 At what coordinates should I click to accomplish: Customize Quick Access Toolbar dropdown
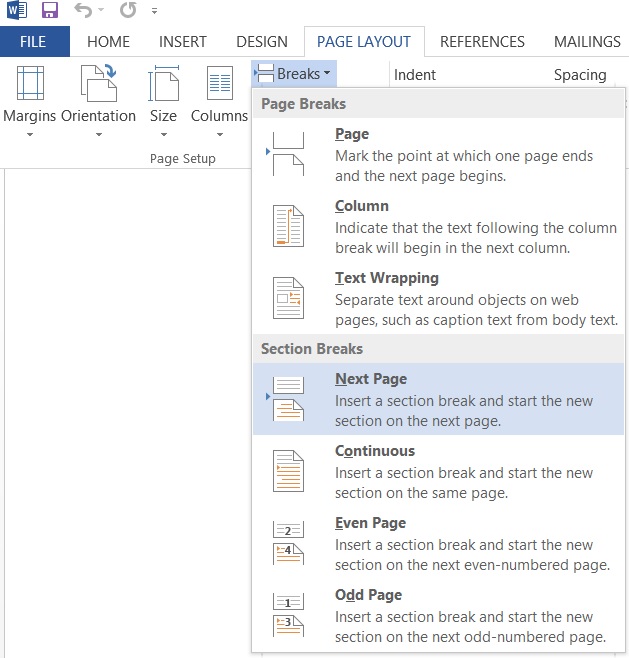pyautogui.click(x=154, y=11)
